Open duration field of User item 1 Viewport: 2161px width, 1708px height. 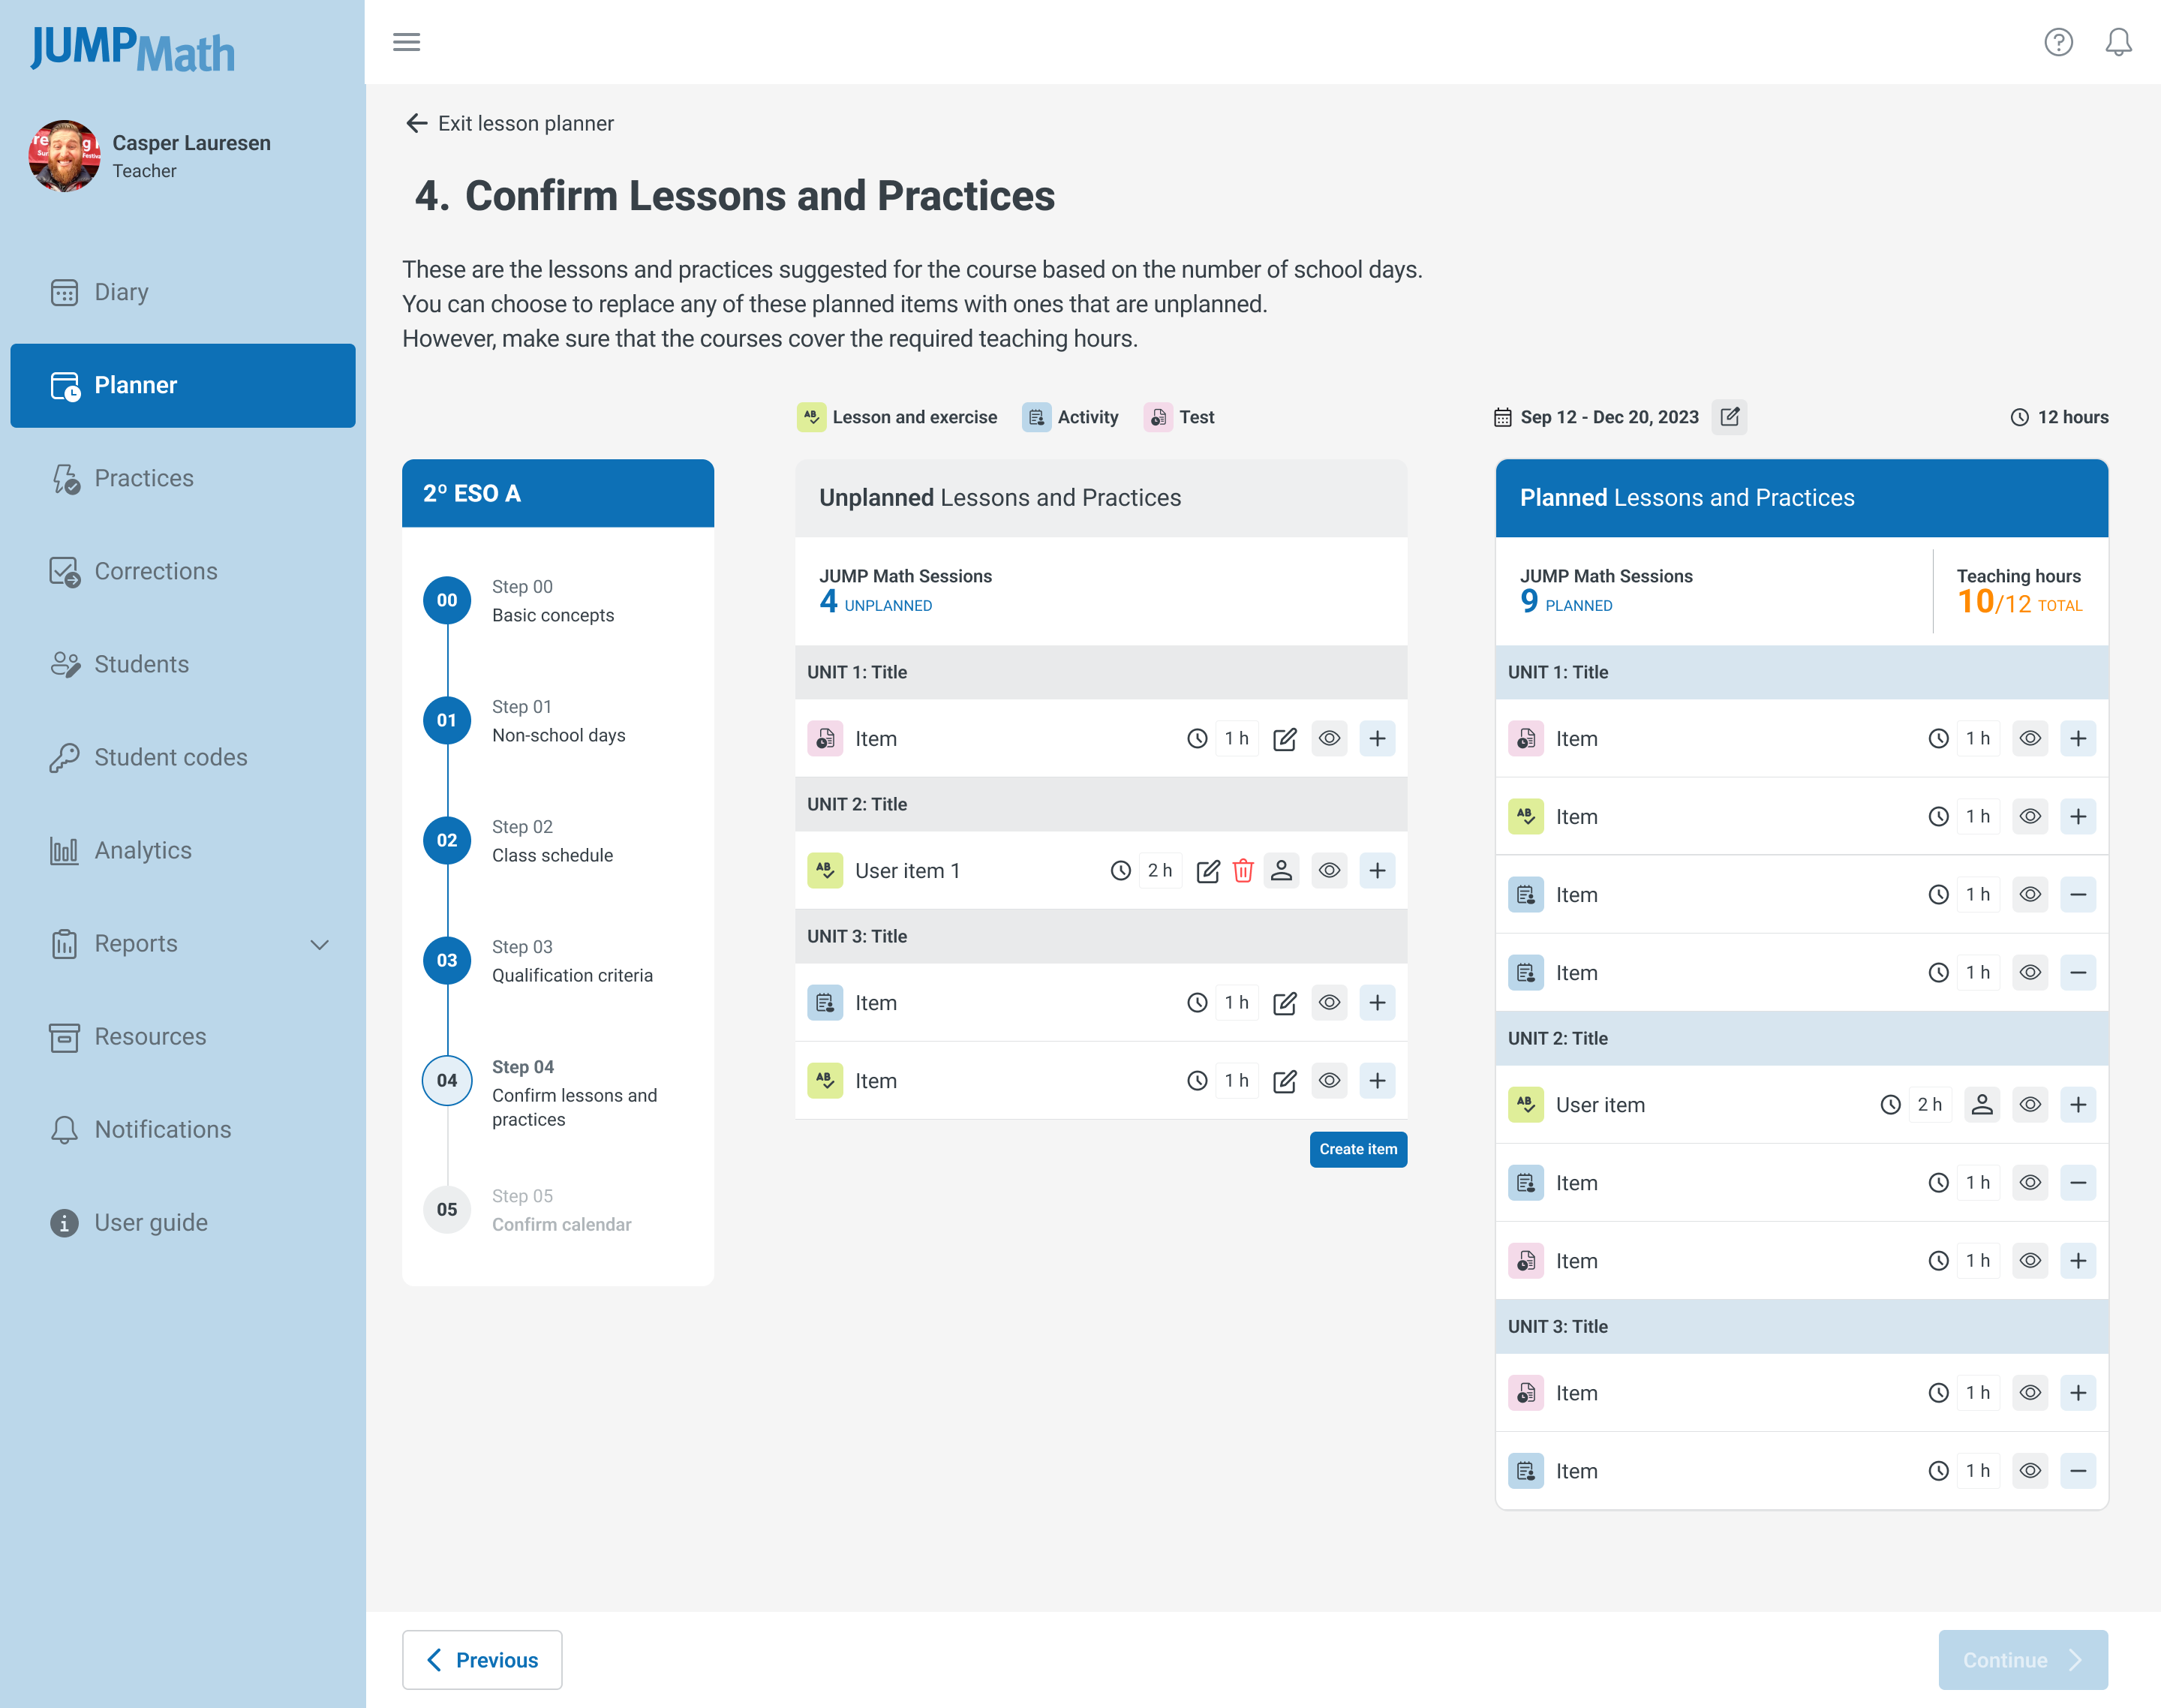click(1159, 871)
